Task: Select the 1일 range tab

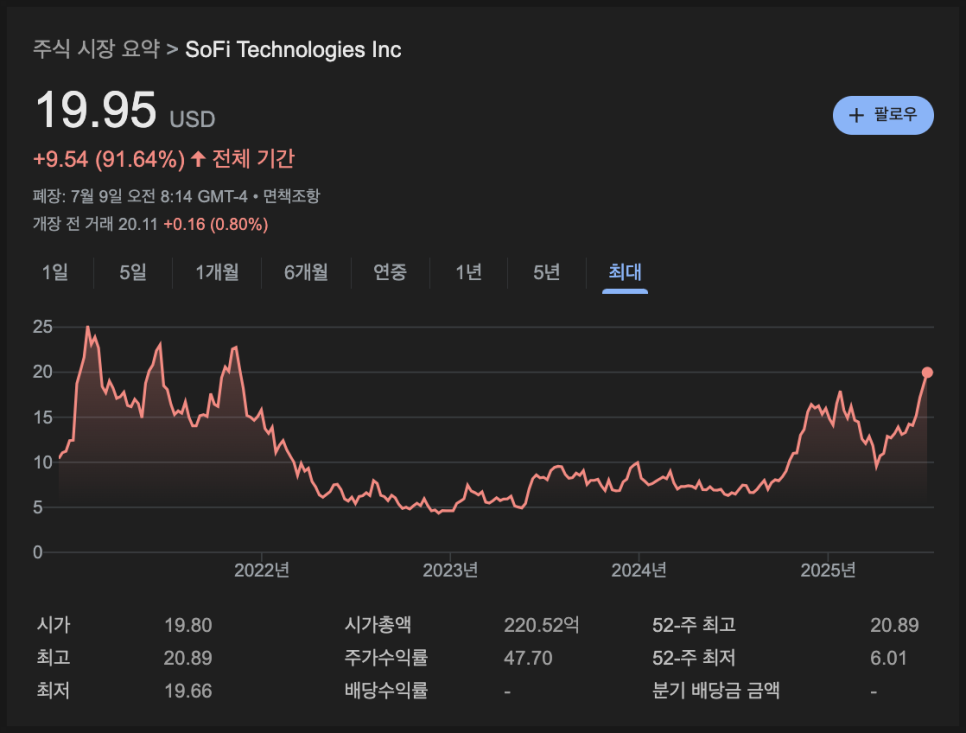Action: (x=55, y=272)
